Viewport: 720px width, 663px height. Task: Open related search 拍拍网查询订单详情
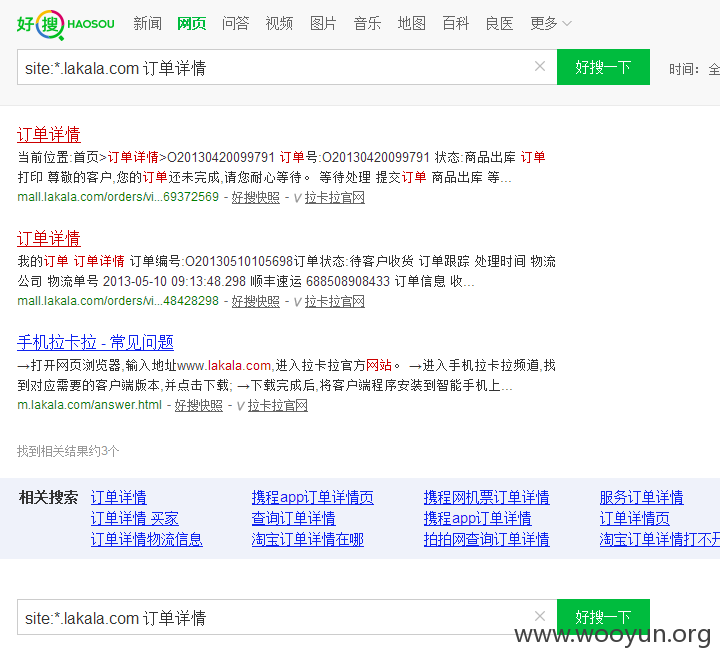pos(487,539)
